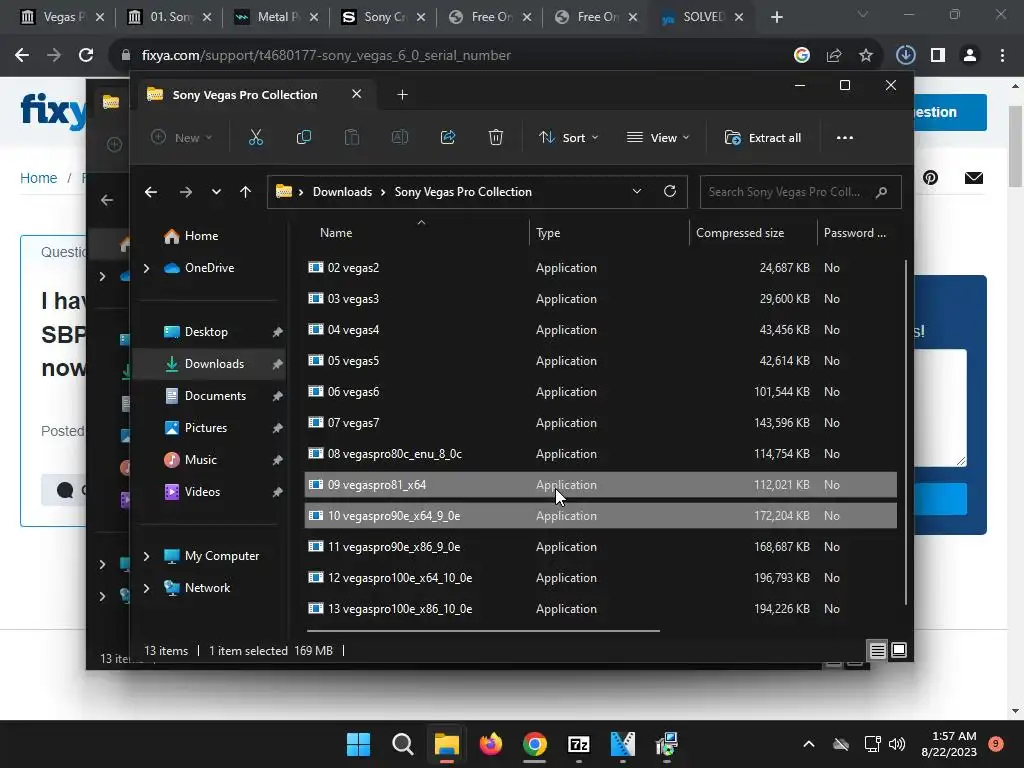Viewport: 1024px width, 768px height.
Task: Click the Home breadcrumb link on fixya
Action: tap(39, 178)
